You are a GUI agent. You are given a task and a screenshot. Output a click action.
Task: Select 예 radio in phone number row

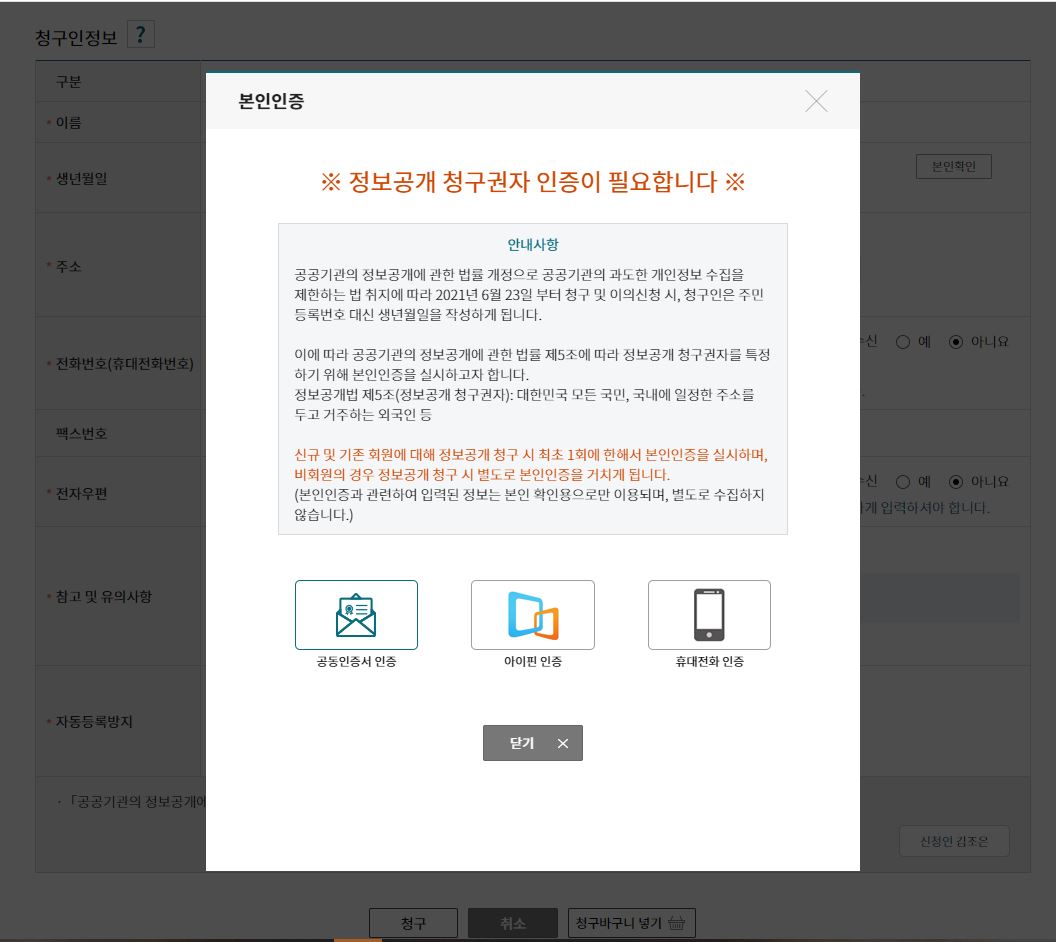coord(903,342)
